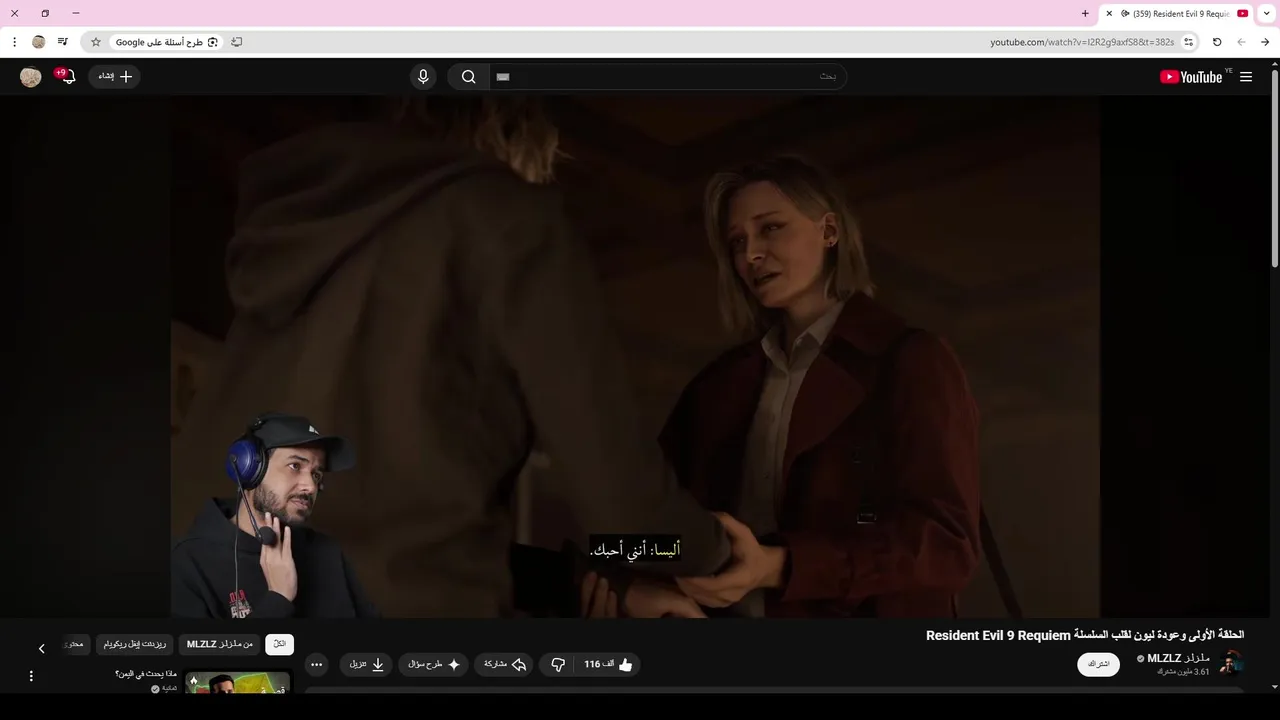Dislike the video with thumbs down

[x=558, y=664]
